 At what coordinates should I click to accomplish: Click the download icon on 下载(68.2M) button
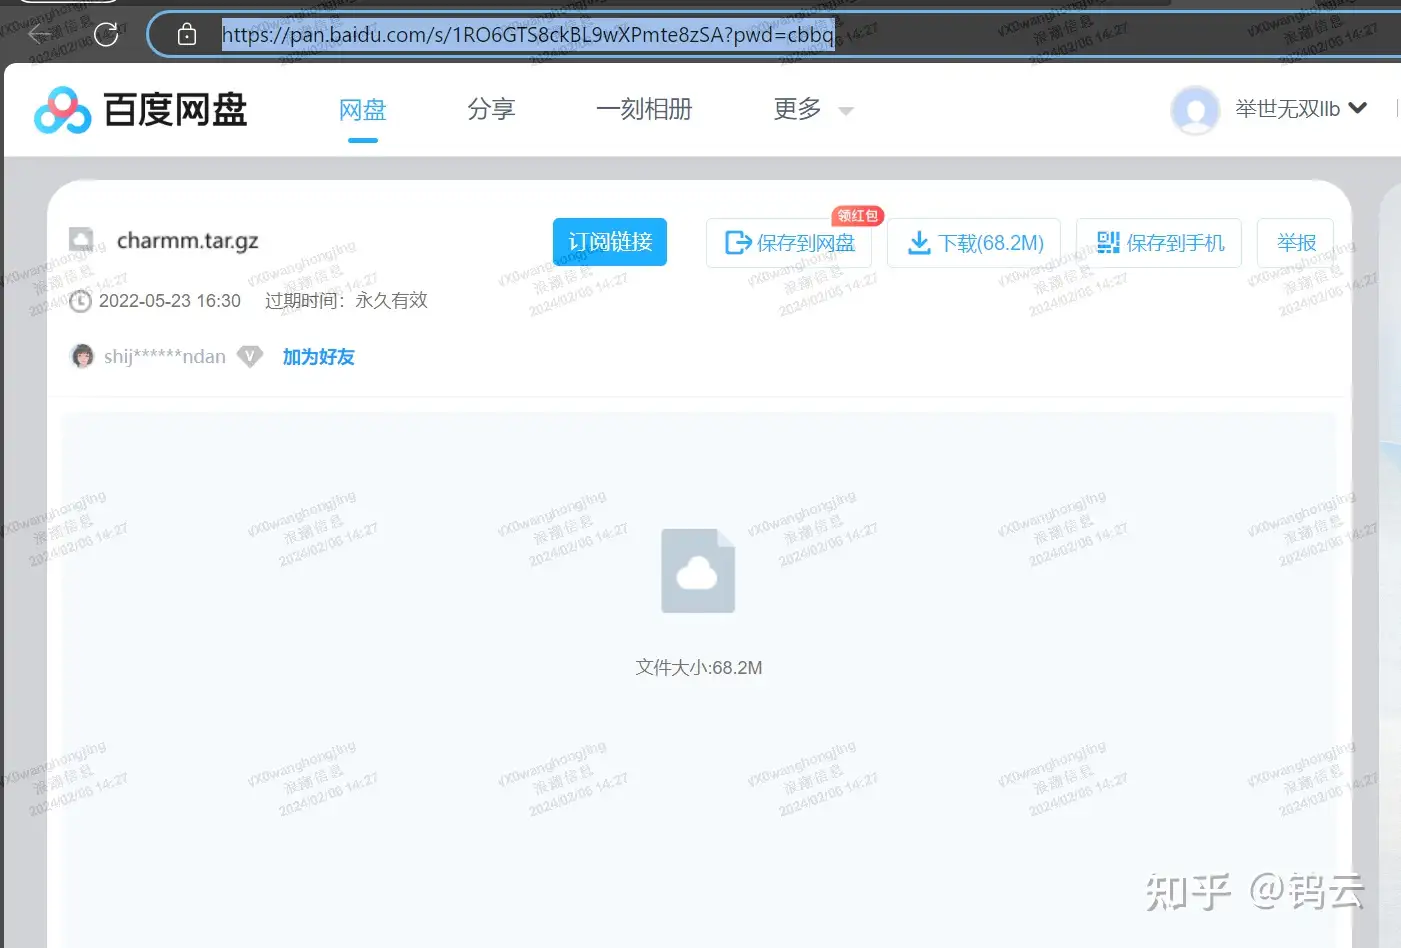click(919, 242)
